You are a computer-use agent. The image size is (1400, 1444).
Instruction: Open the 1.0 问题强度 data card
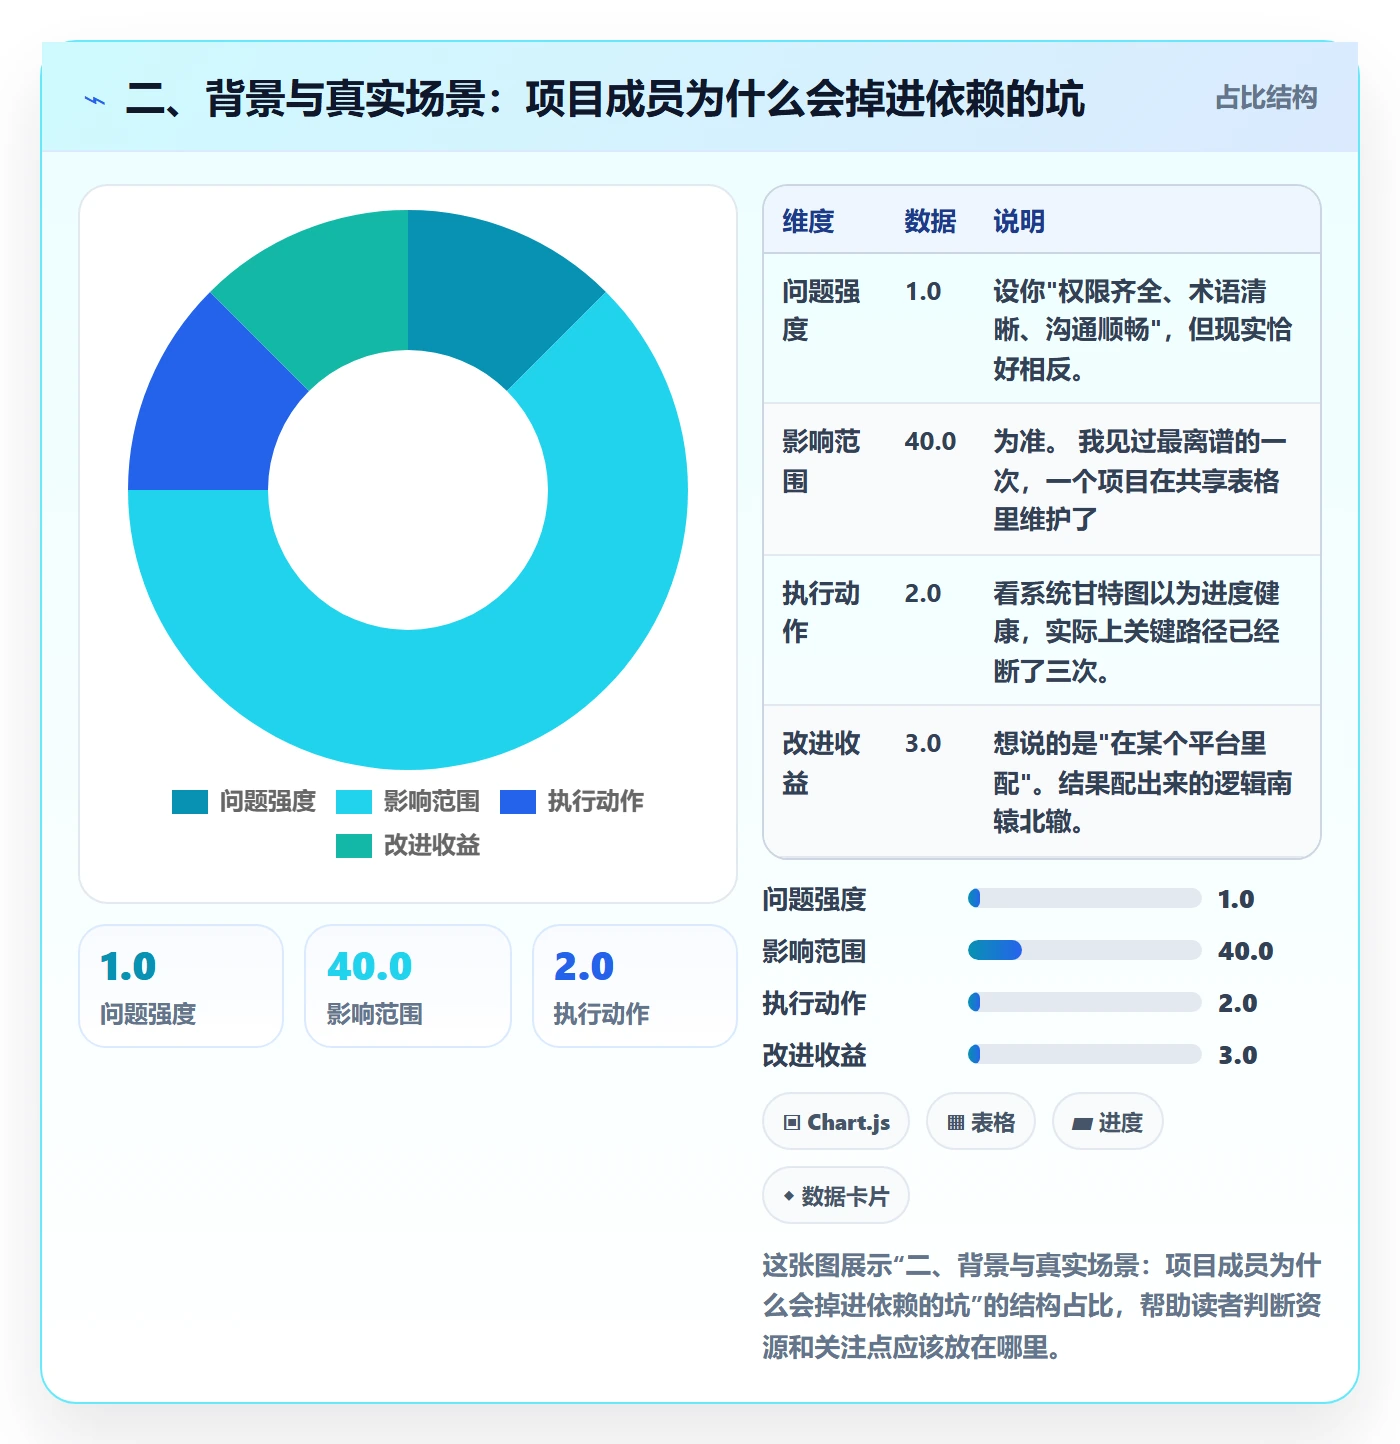click(181, 986)
